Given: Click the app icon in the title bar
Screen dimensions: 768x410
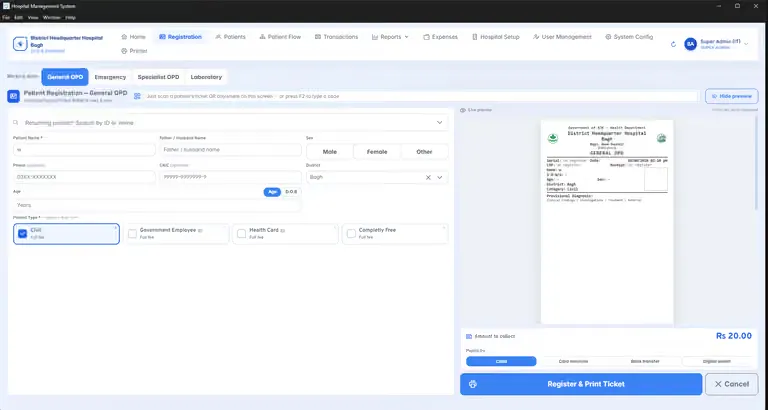Looking at the screenshot, I should click(x=6, y=6).
